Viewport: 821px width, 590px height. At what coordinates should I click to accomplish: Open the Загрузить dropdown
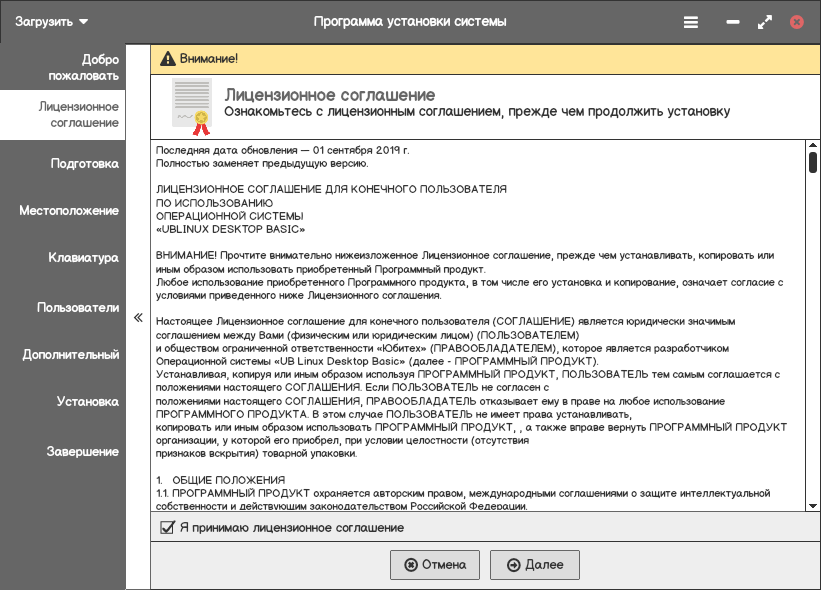pos(51,21)
